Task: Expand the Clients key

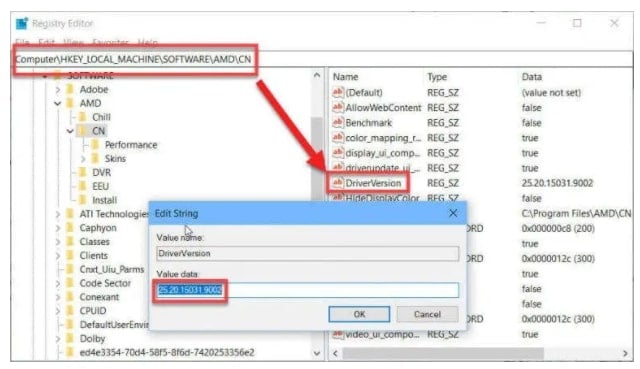Action: coord(58,256)
